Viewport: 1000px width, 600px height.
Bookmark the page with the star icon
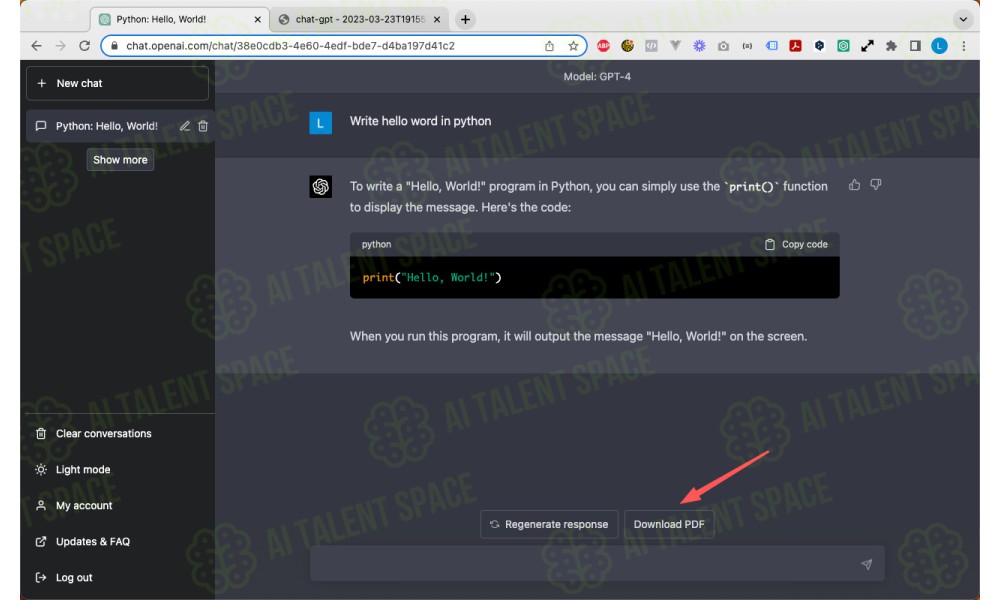(x=573, y=46)
